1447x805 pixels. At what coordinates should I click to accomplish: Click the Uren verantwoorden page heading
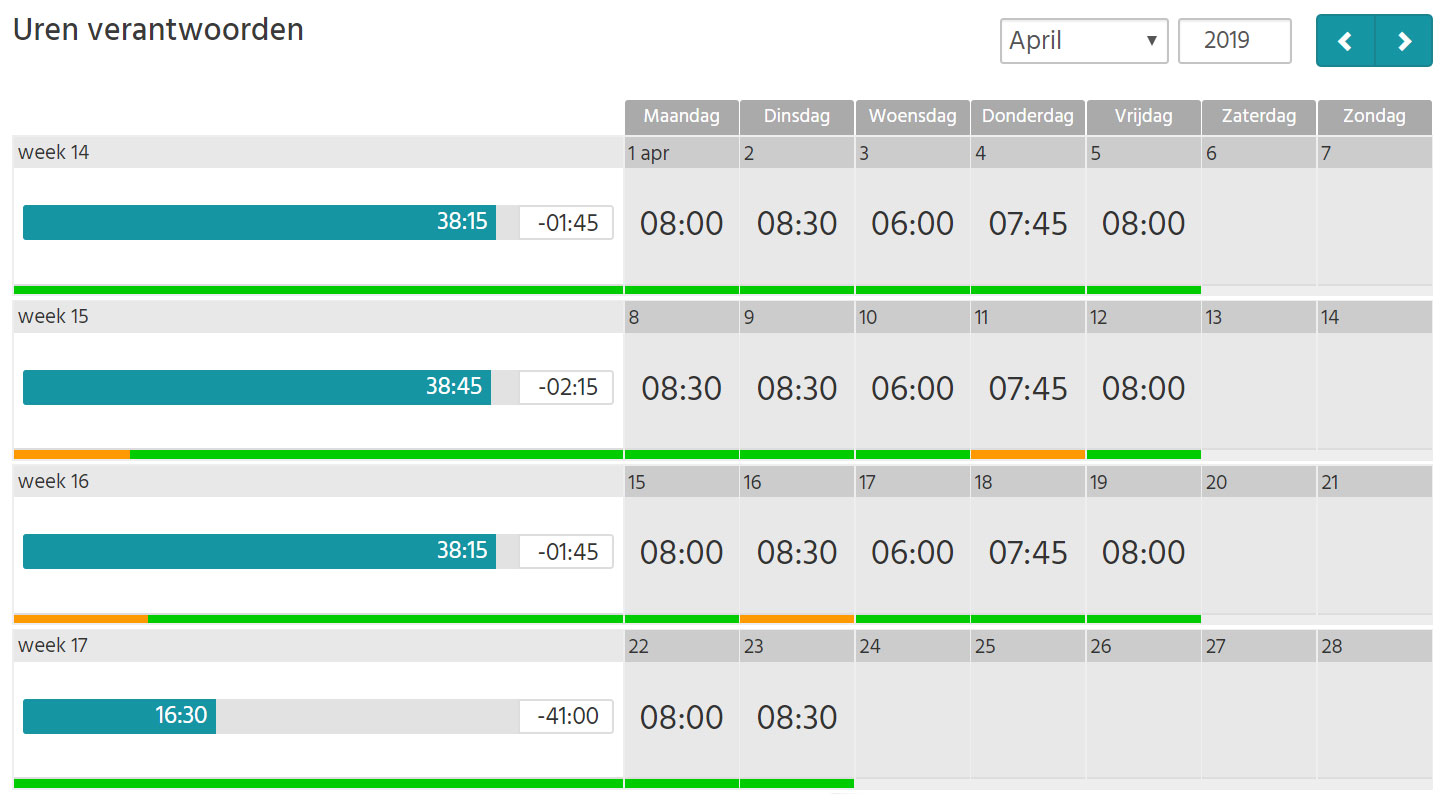point(158,29)
